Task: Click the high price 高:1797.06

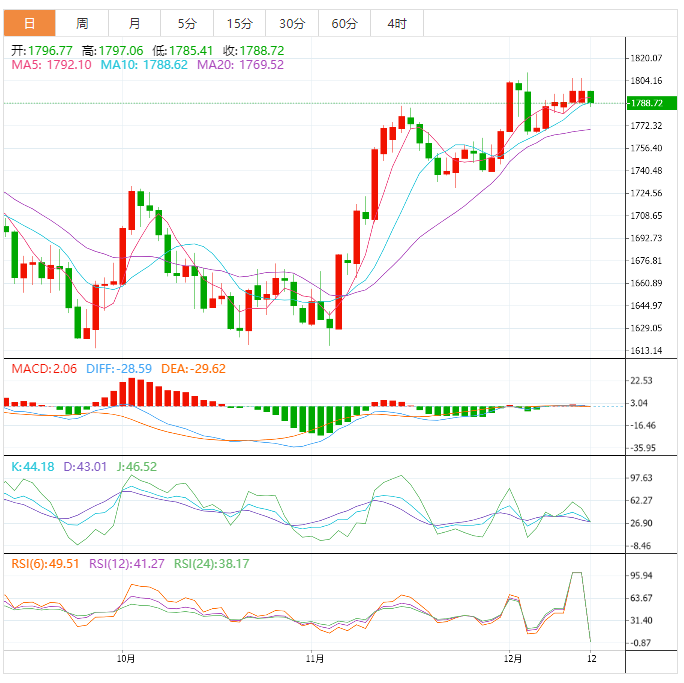Action: (113, 51)
